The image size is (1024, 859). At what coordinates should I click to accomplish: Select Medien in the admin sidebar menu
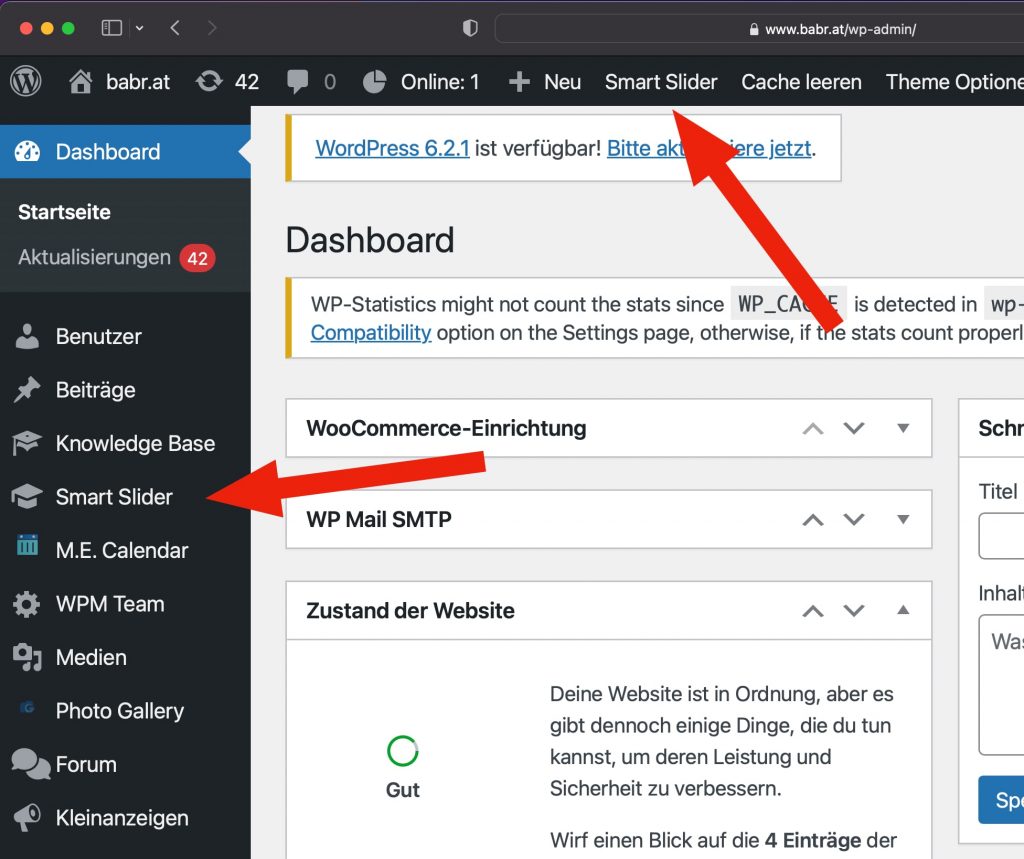coord(91,657)
